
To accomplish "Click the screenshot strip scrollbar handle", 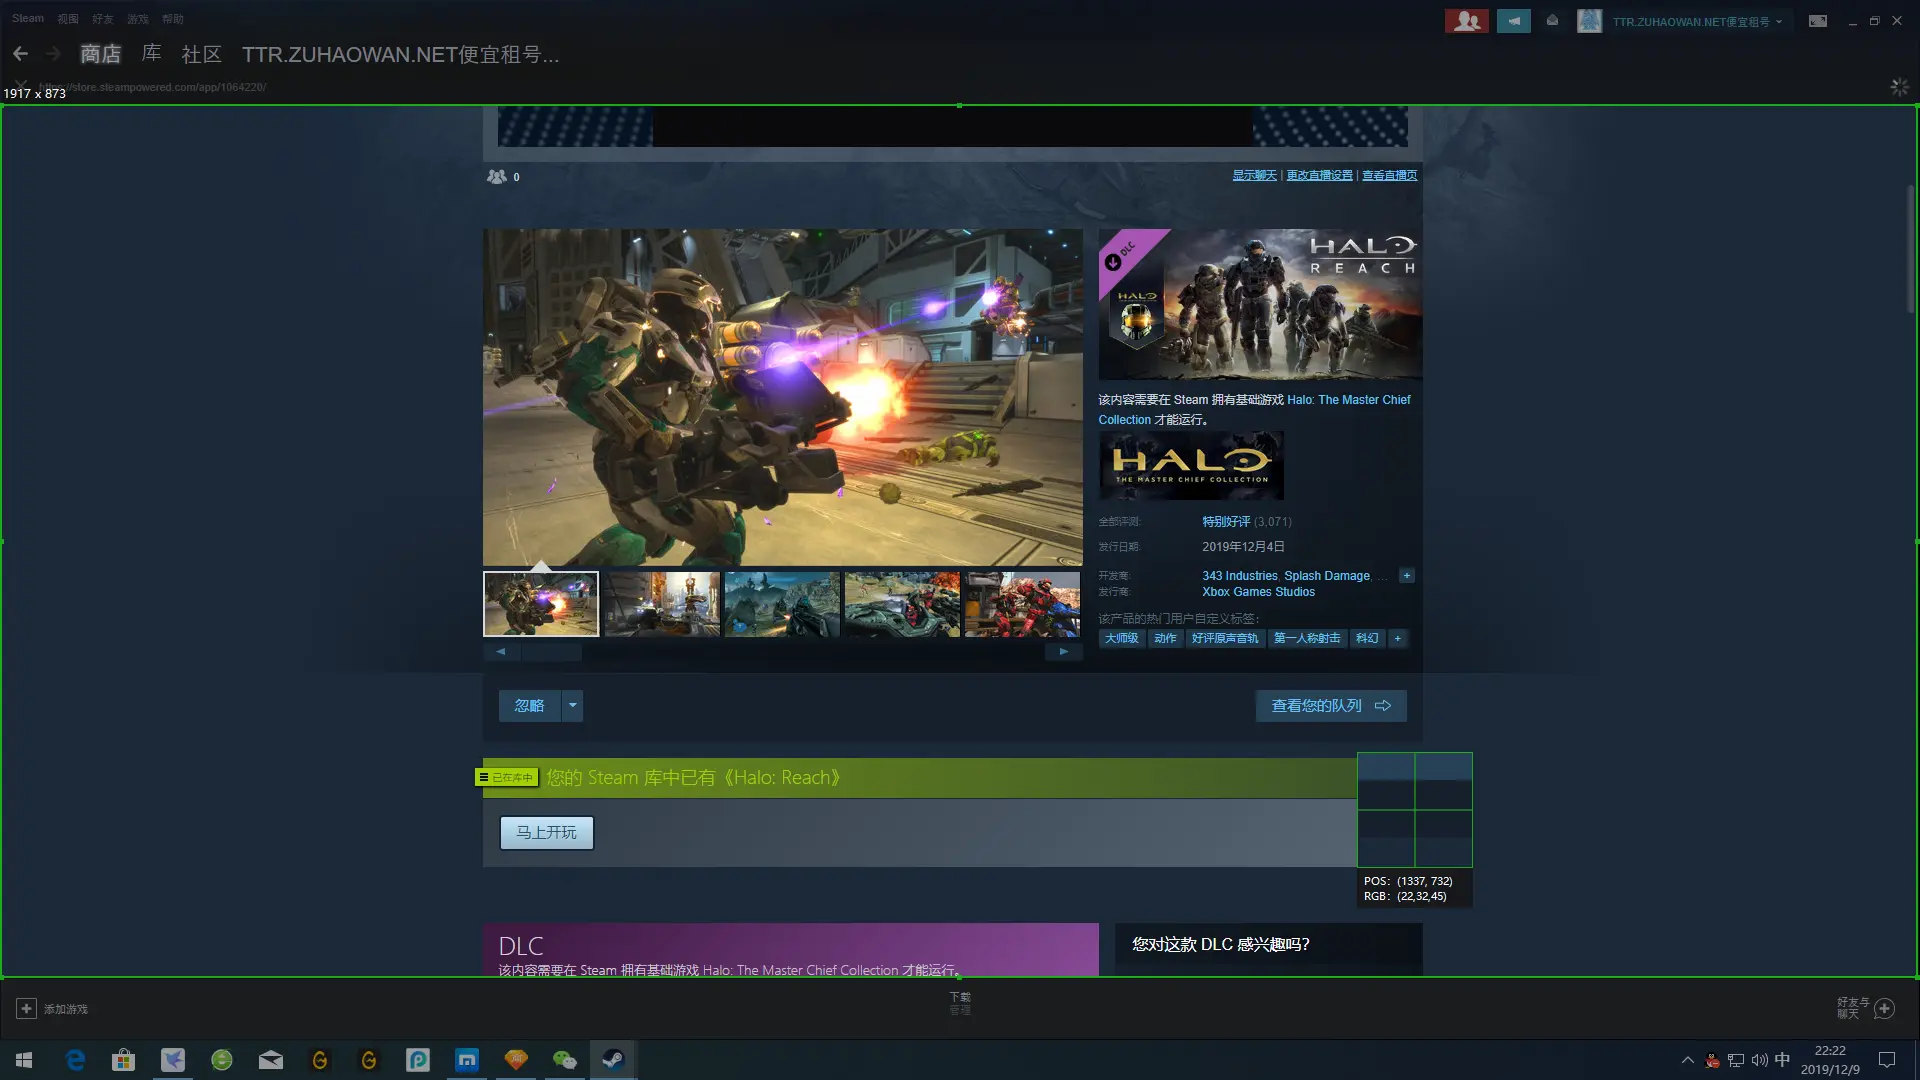I will pyautogui.click(x=551, y=651).
